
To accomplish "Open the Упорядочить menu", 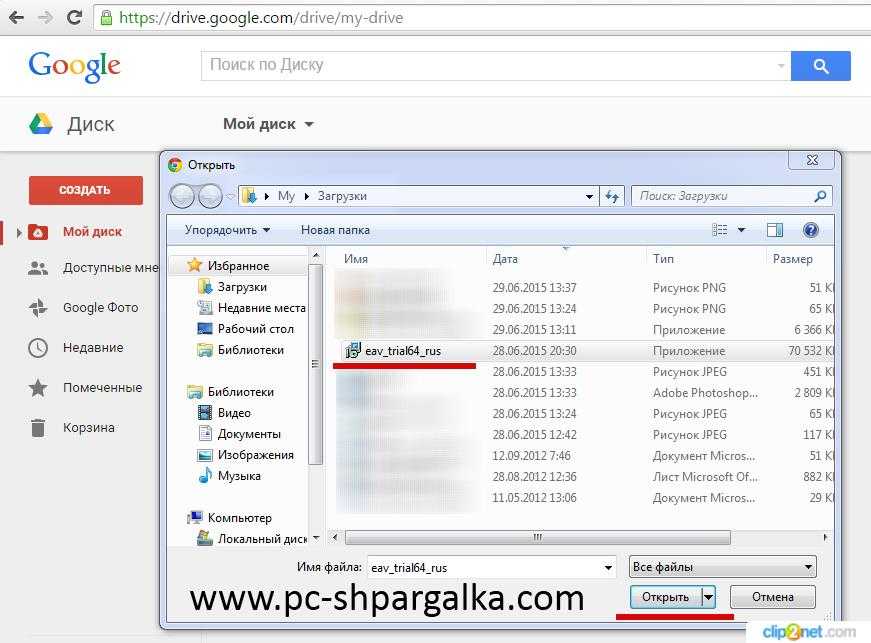I will pyautogui.click(x=227, y=230).
